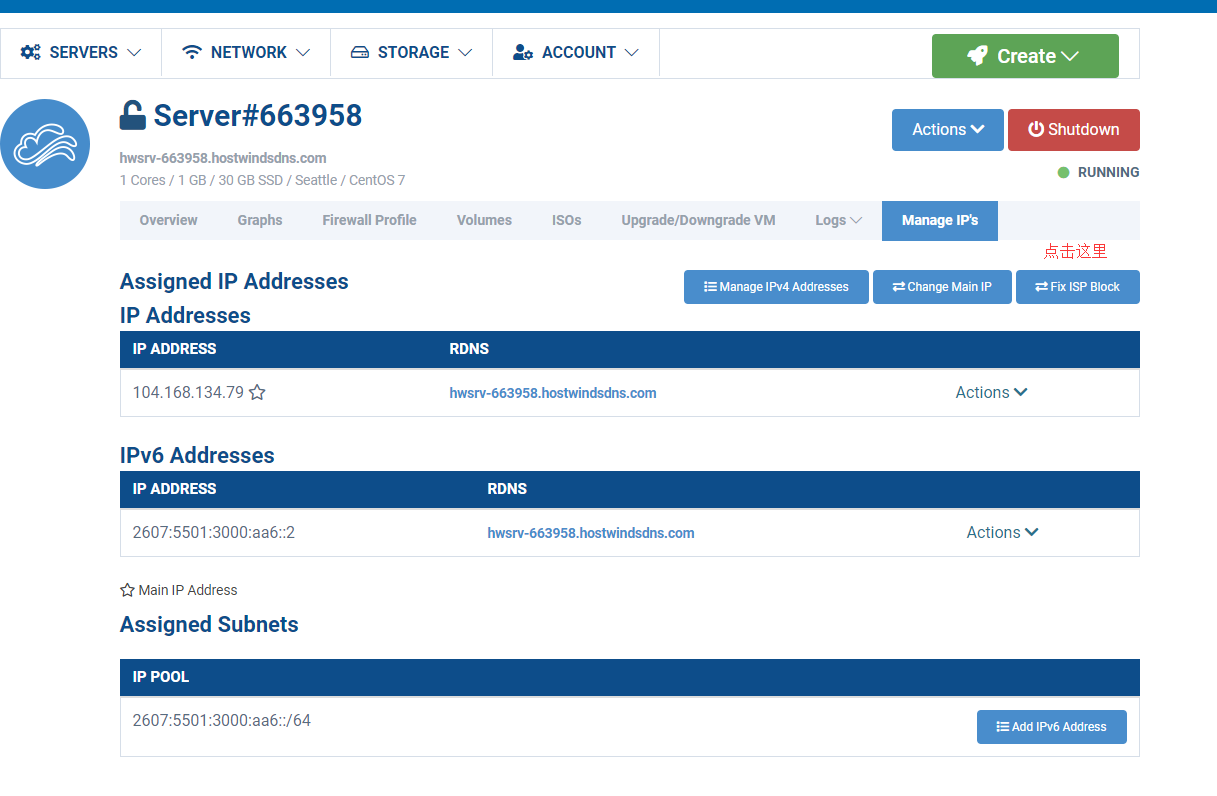
Task: Click the Add IPv6 Address button
Action: 1051,727
